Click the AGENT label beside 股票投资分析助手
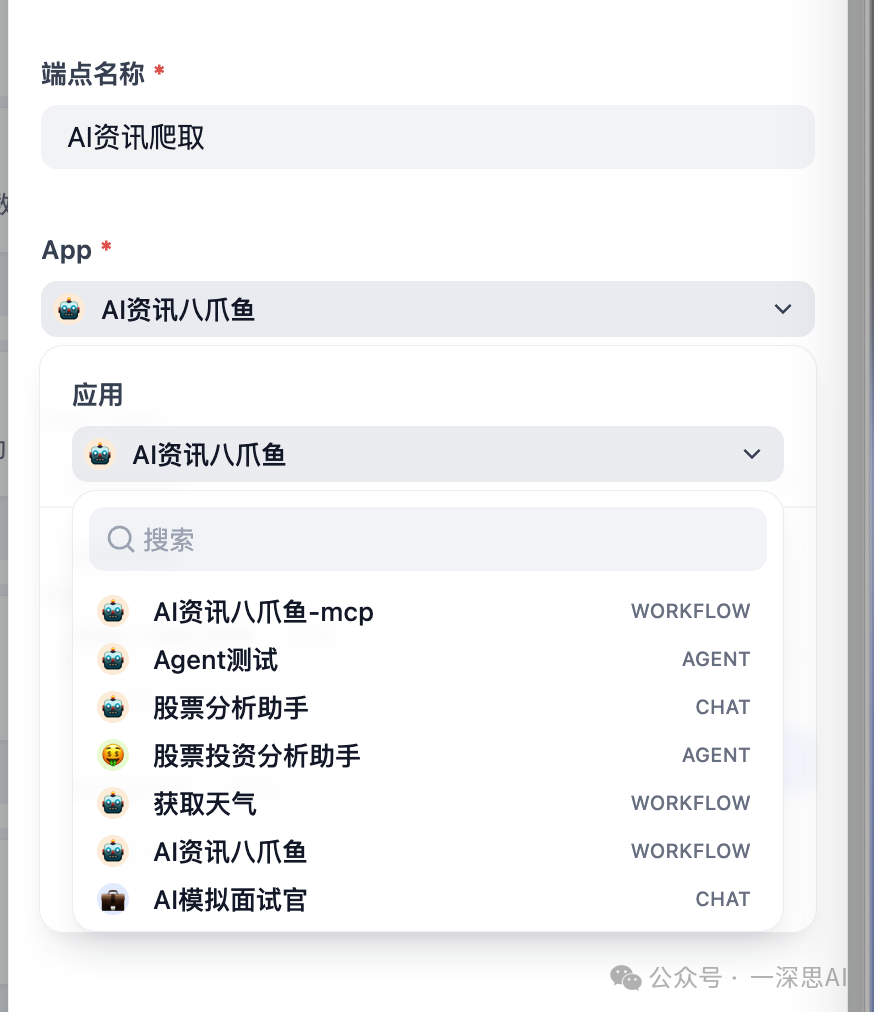874x1012 pixels. [x=716, y=754]
